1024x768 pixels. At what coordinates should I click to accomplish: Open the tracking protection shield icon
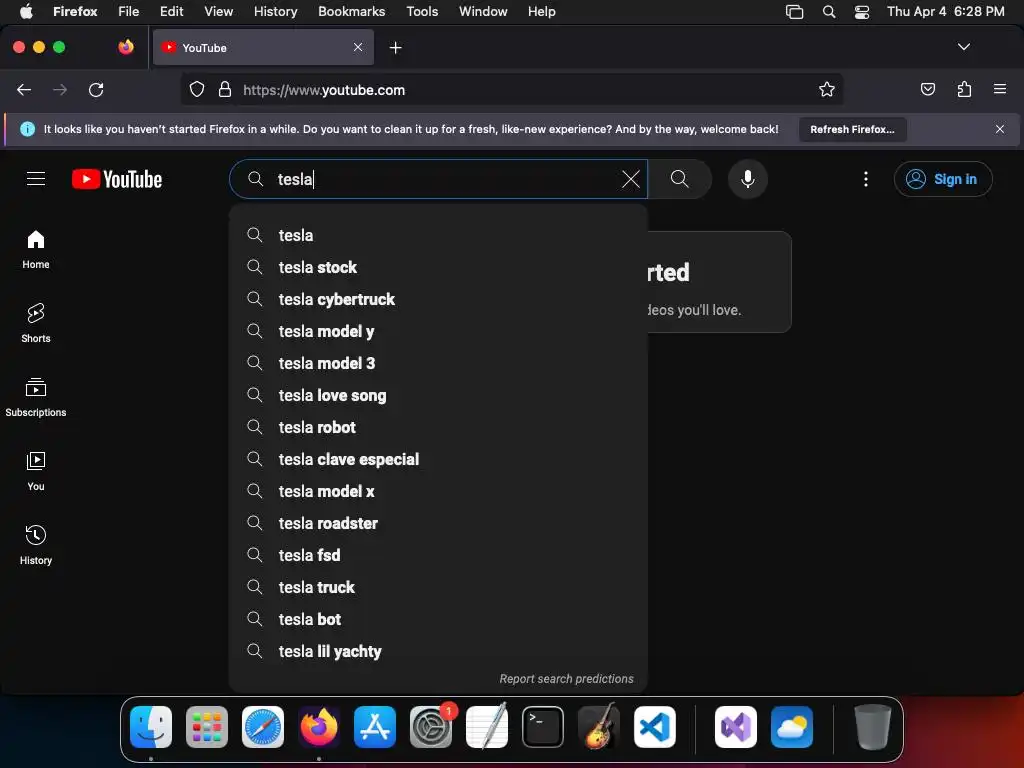click(197, 89)
